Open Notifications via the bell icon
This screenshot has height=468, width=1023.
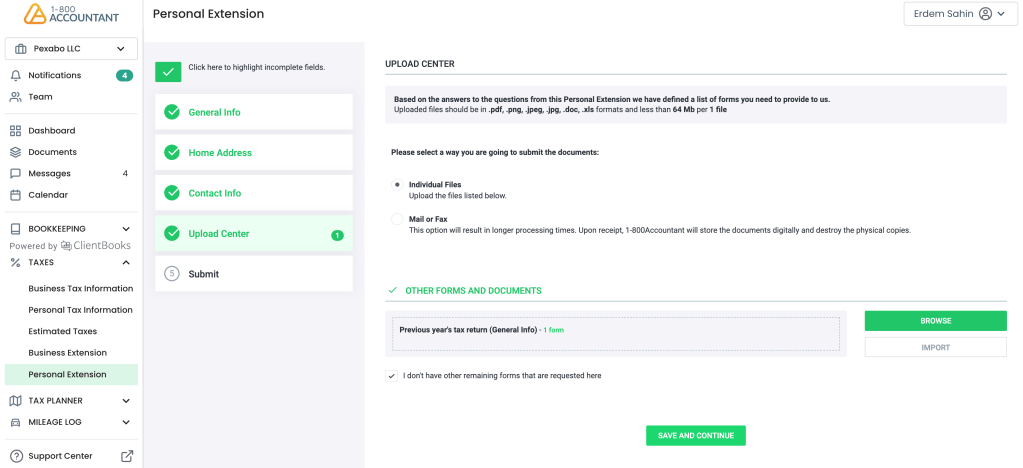[16, 76]
